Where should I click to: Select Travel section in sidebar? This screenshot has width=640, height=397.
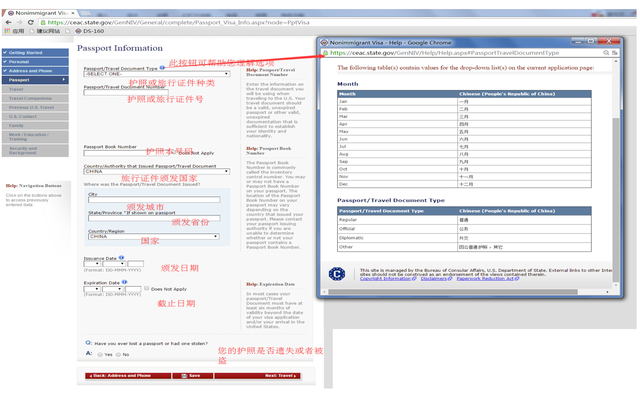tap(35, 89)
